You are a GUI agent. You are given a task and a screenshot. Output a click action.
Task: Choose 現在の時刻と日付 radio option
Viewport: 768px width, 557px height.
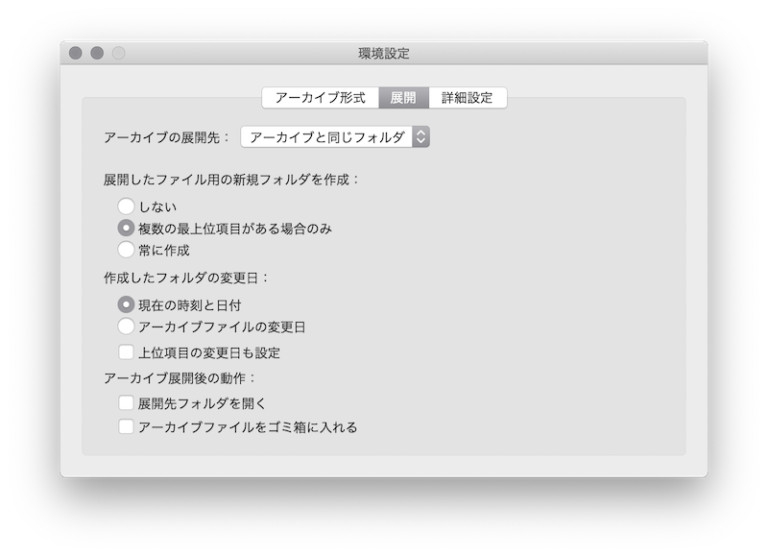click(126, 305)
